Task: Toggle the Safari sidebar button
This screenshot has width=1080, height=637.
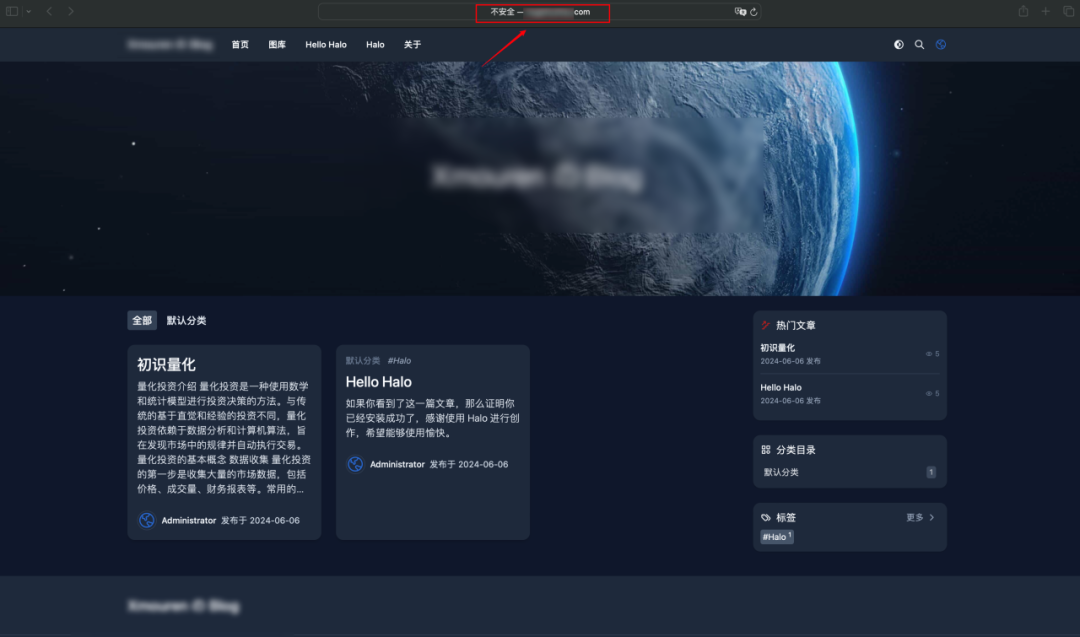Action: click(x=12, y=11)
